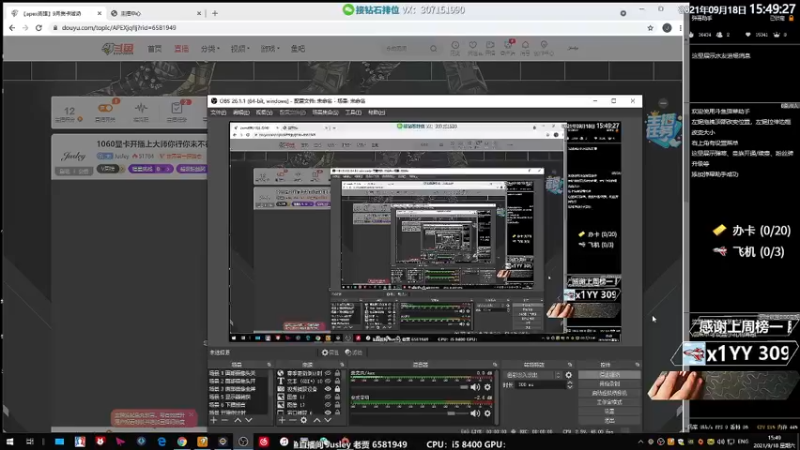This screenshot has width=800, height=450.
Task: Pop out the Scenes dock panel icon
Action: [x=269, y=364]
